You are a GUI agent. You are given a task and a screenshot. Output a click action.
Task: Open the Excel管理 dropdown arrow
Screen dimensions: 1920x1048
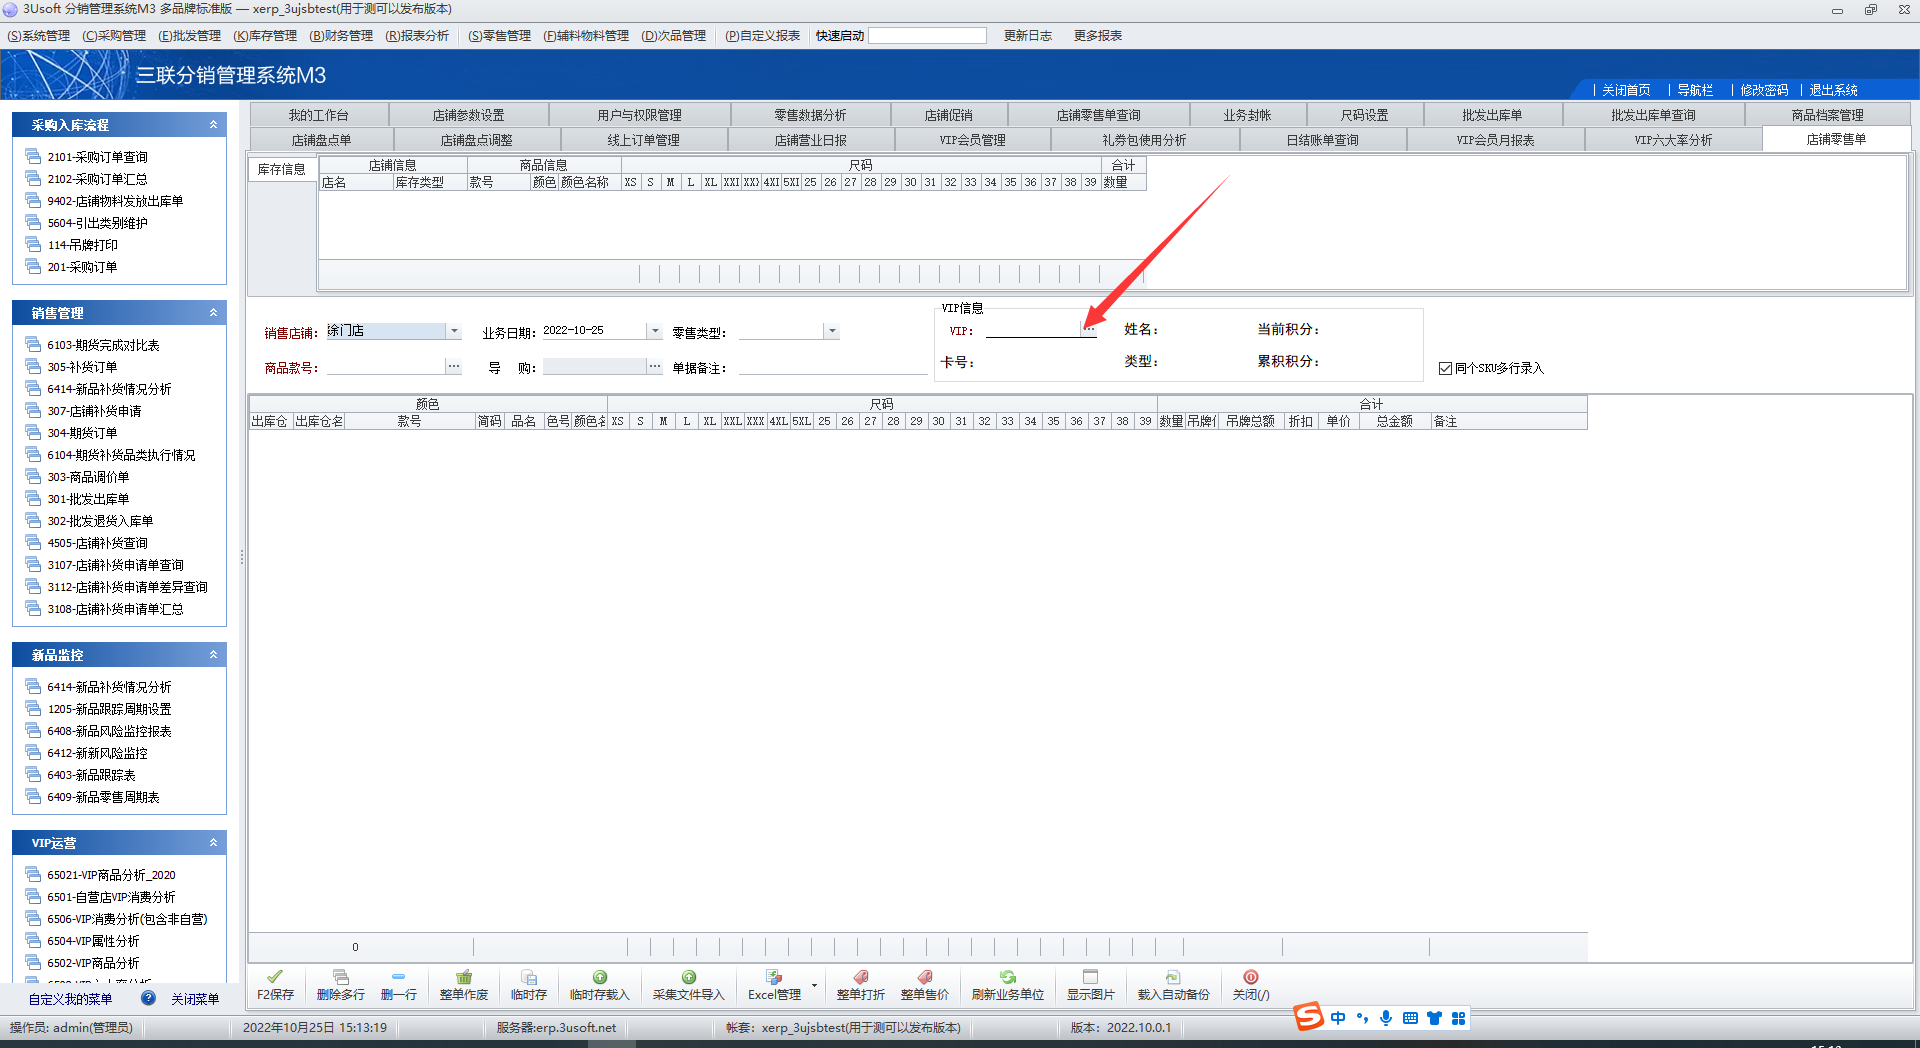814,985
